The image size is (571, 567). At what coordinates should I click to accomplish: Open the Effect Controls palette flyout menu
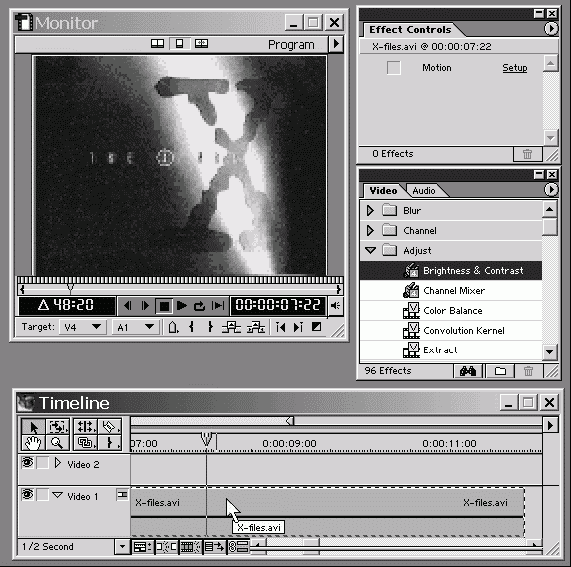(x=551, y=28)
